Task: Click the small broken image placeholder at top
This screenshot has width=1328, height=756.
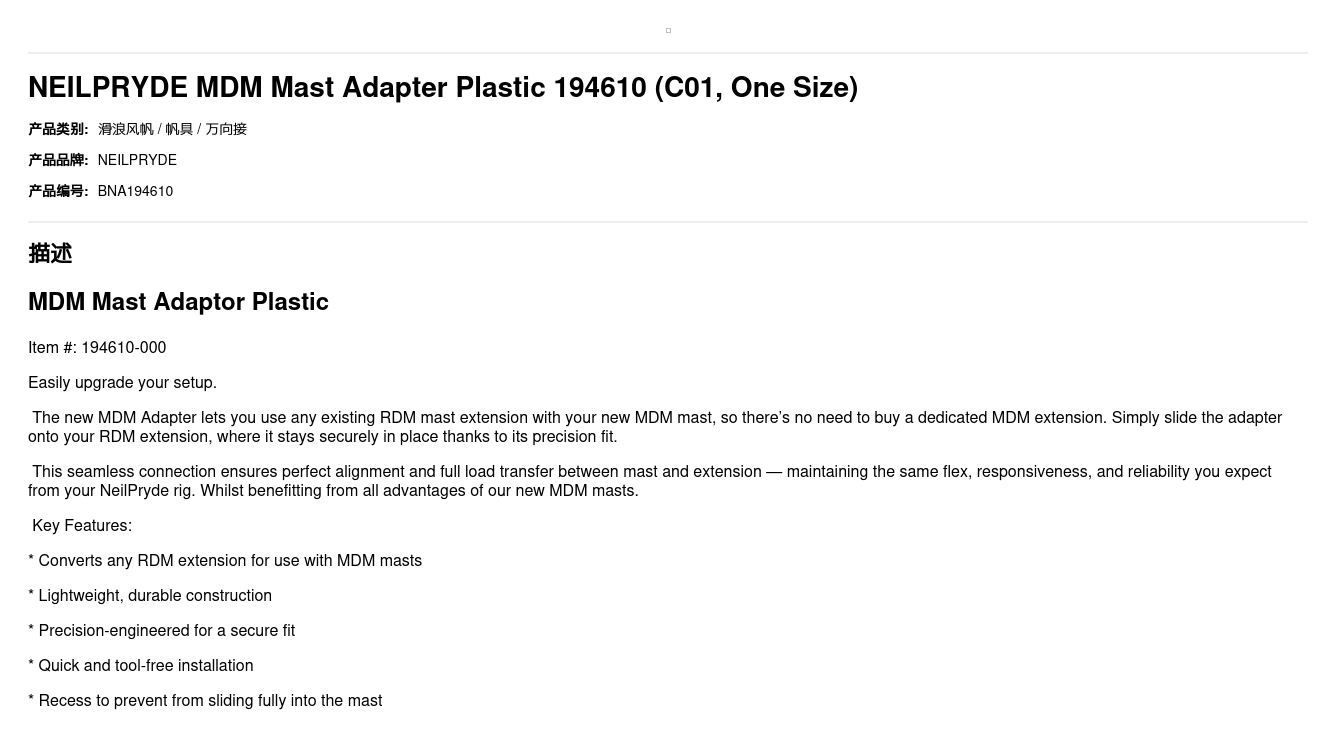Action: pyautogui.click(x=668, y=31)
